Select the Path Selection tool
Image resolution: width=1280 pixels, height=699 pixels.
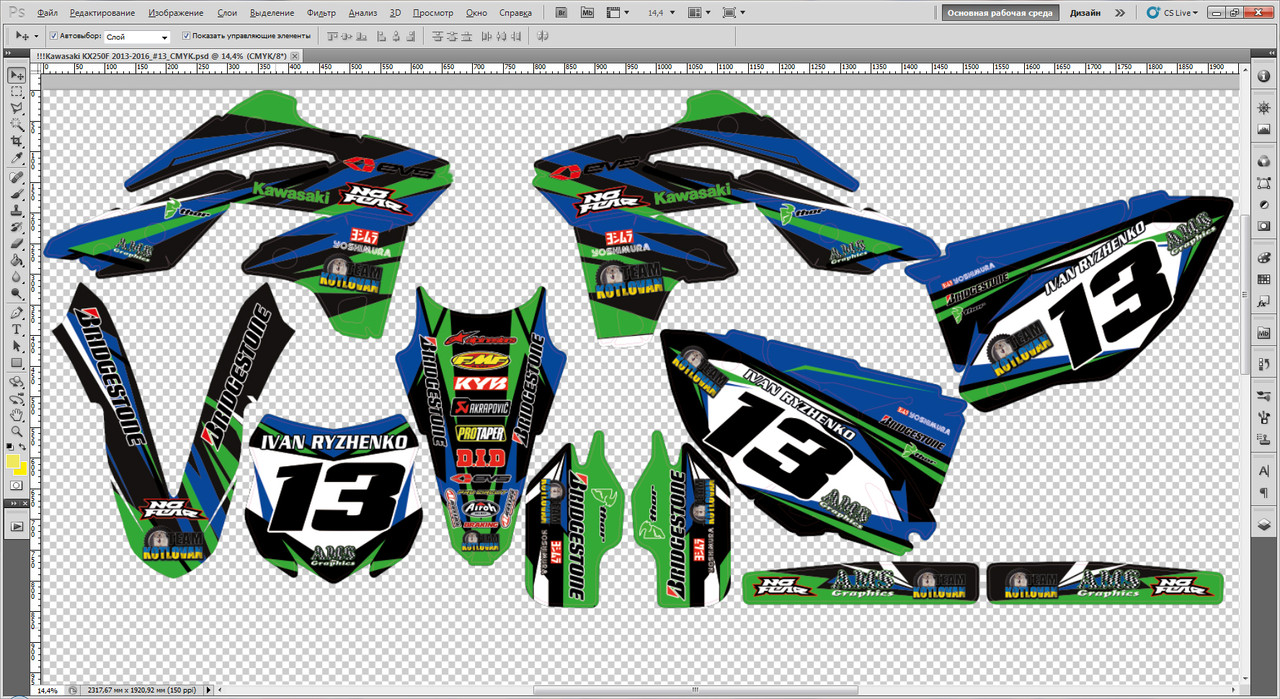click(17, 345)
